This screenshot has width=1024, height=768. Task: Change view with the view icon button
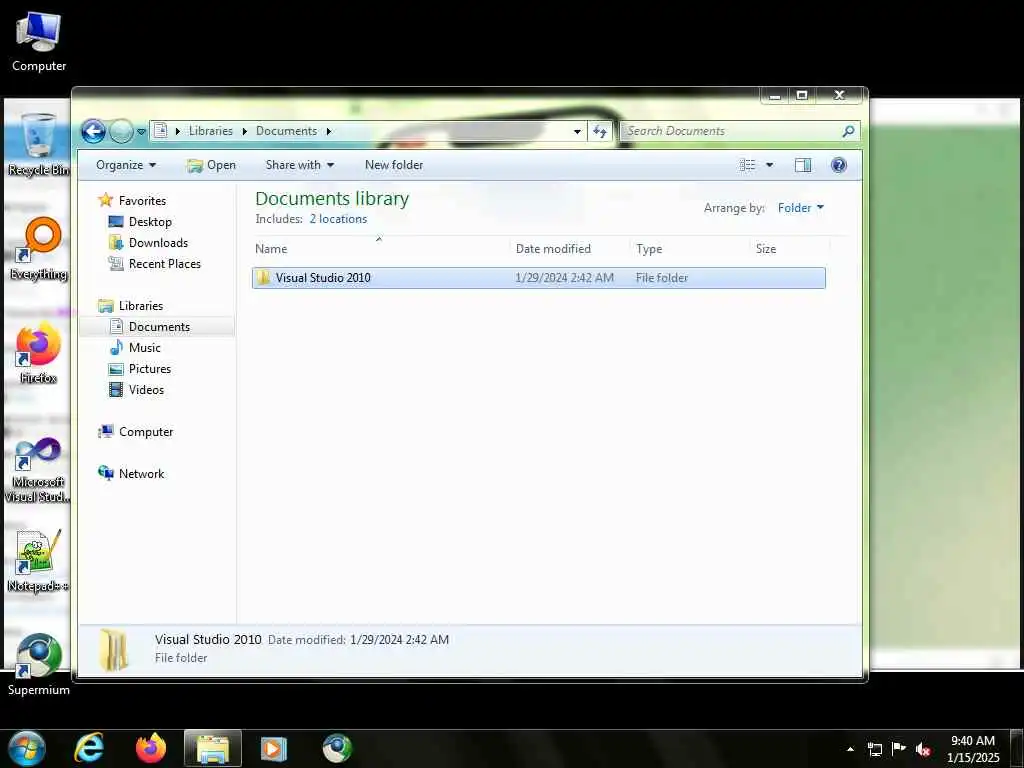[x=747, y=165]
